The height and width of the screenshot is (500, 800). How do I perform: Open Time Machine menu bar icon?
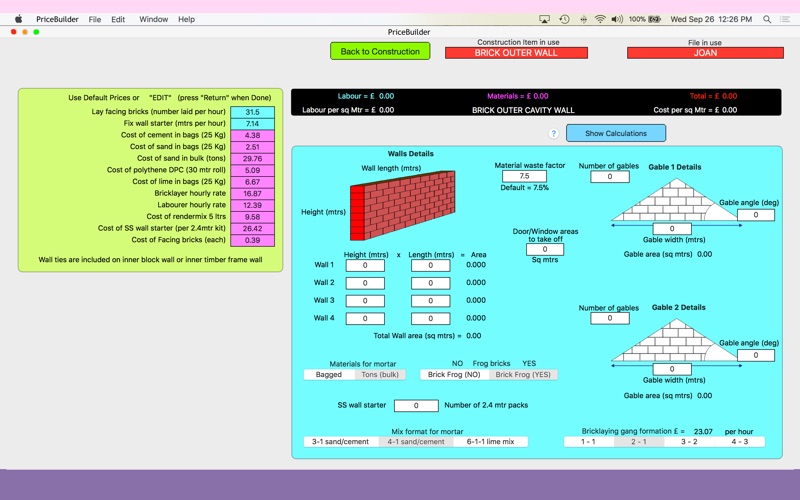click(564, 19)
